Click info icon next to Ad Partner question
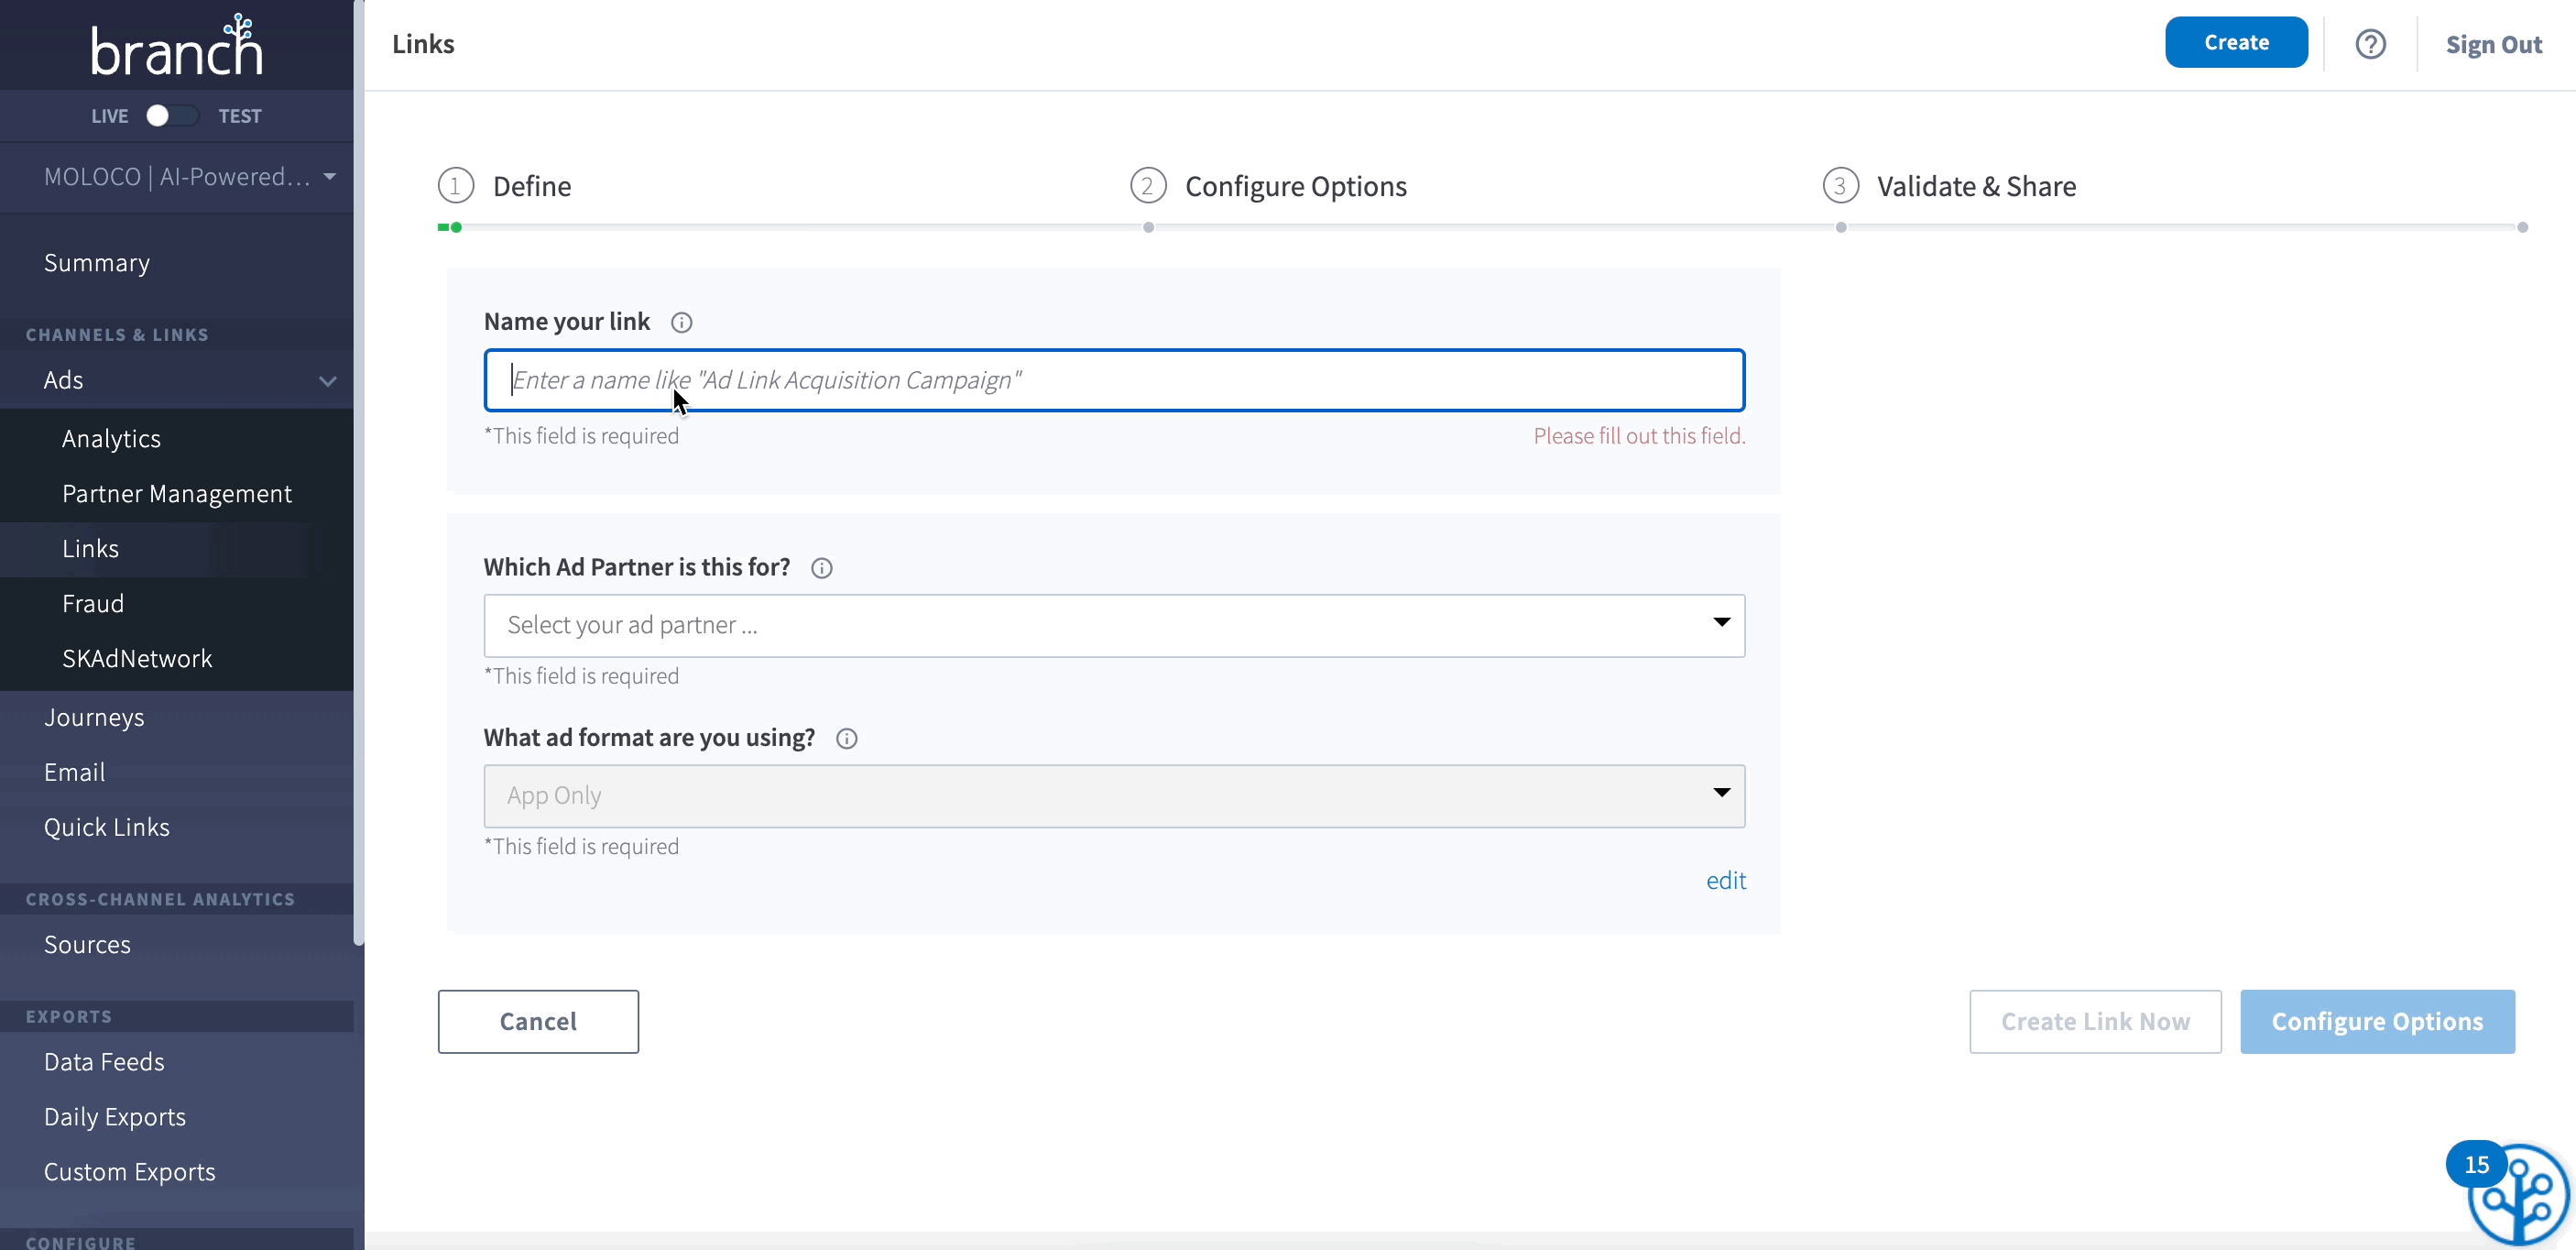Viewport: 2576px width, 1250px height. [x=821, y=568]
